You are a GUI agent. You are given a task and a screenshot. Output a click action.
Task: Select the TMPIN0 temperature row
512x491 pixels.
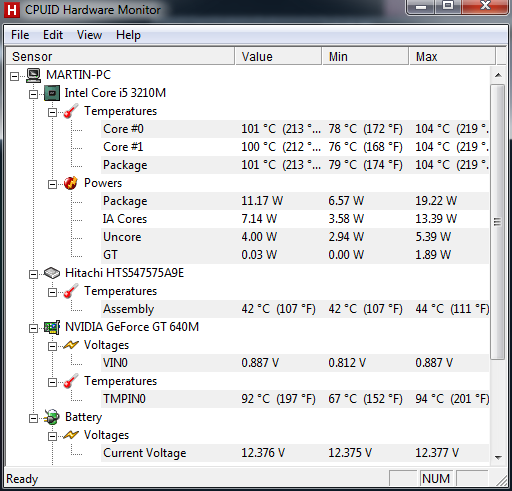pos(295,399)
